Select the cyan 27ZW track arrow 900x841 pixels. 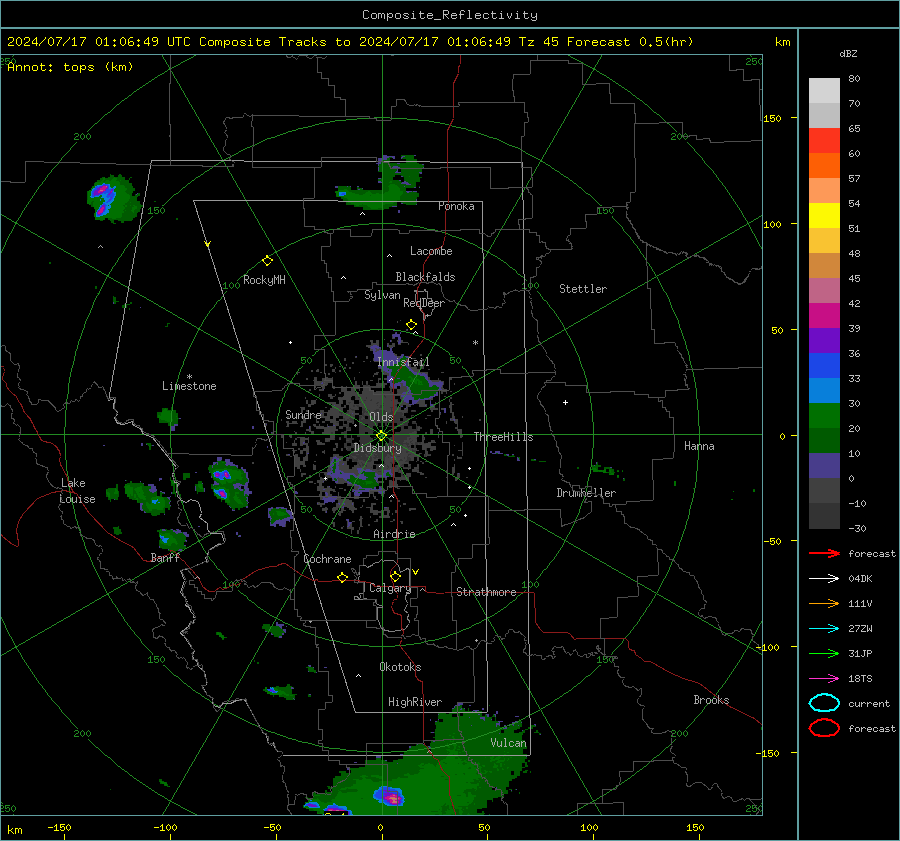824,629
